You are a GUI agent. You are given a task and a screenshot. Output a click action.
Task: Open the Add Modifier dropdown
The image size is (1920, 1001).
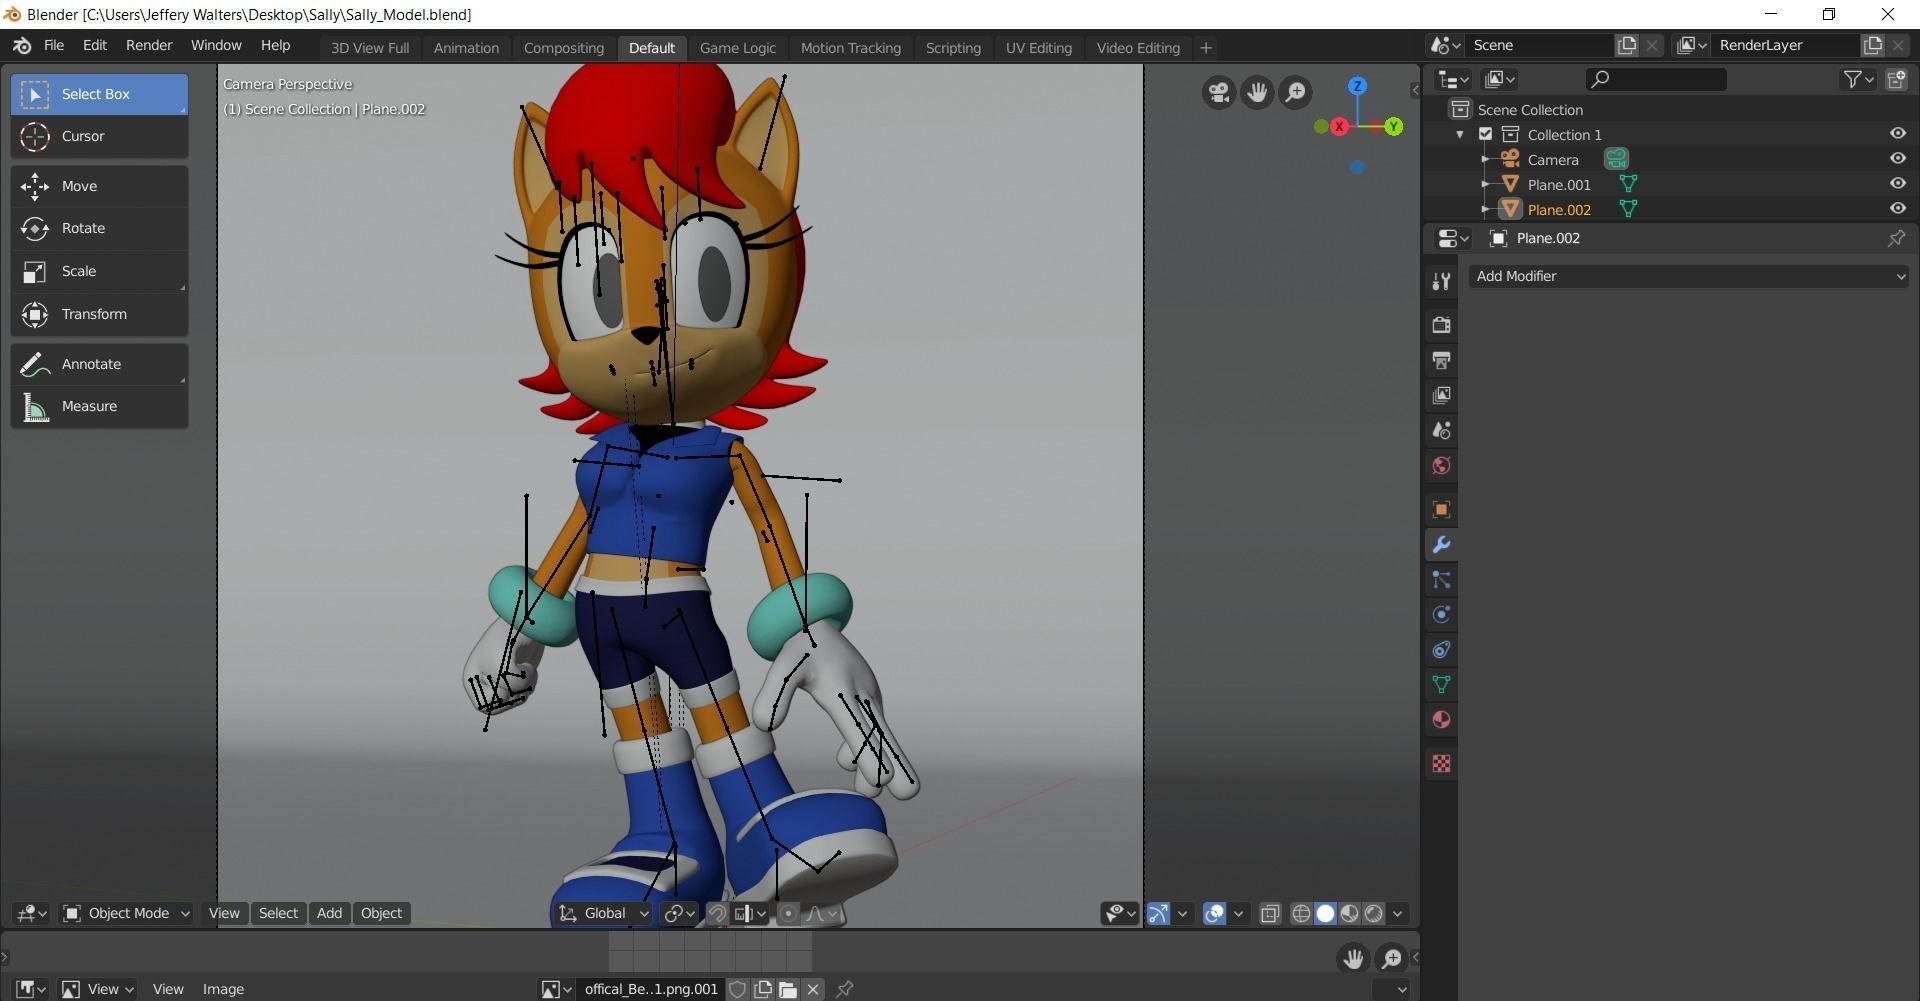tap(1688, 276)
